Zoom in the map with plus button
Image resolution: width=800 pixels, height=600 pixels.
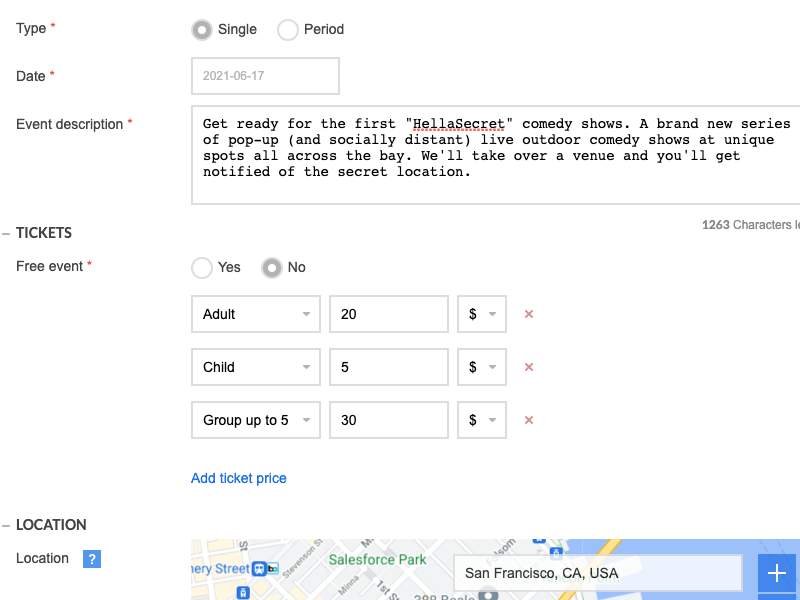point(777,573)
